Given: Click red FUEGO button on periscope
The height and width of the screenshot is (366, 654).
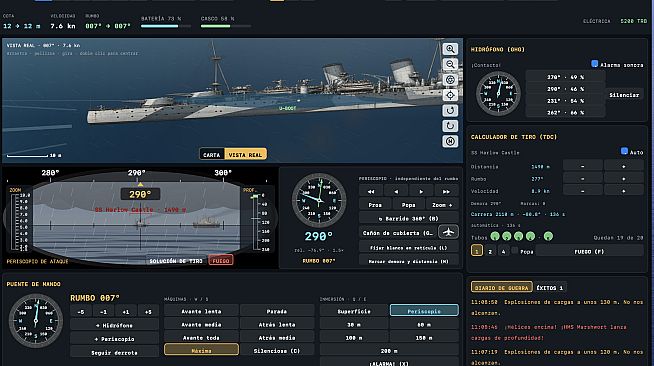Looking at the screenshot, I should coord(221,261).
